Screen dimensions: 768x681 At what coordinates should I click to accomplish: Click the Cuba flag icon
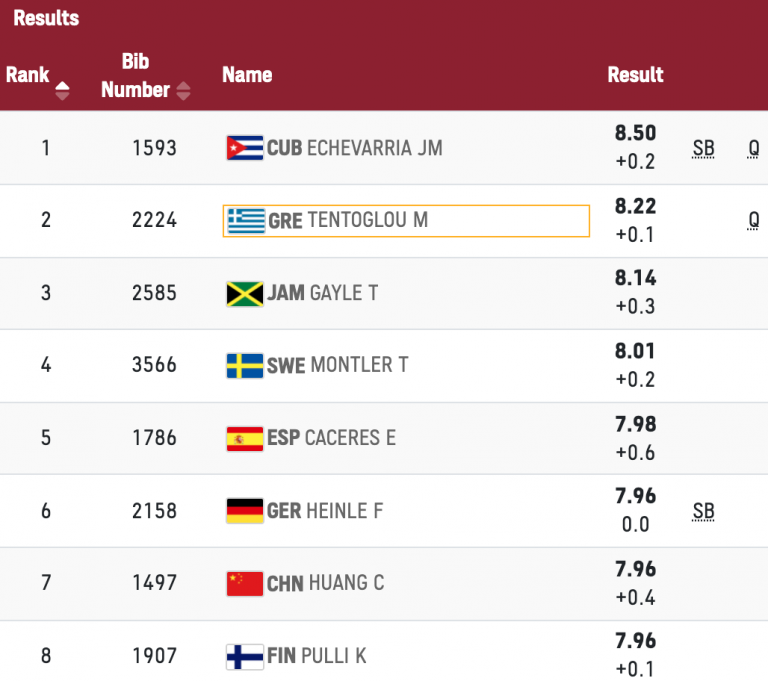click(245, 148)
